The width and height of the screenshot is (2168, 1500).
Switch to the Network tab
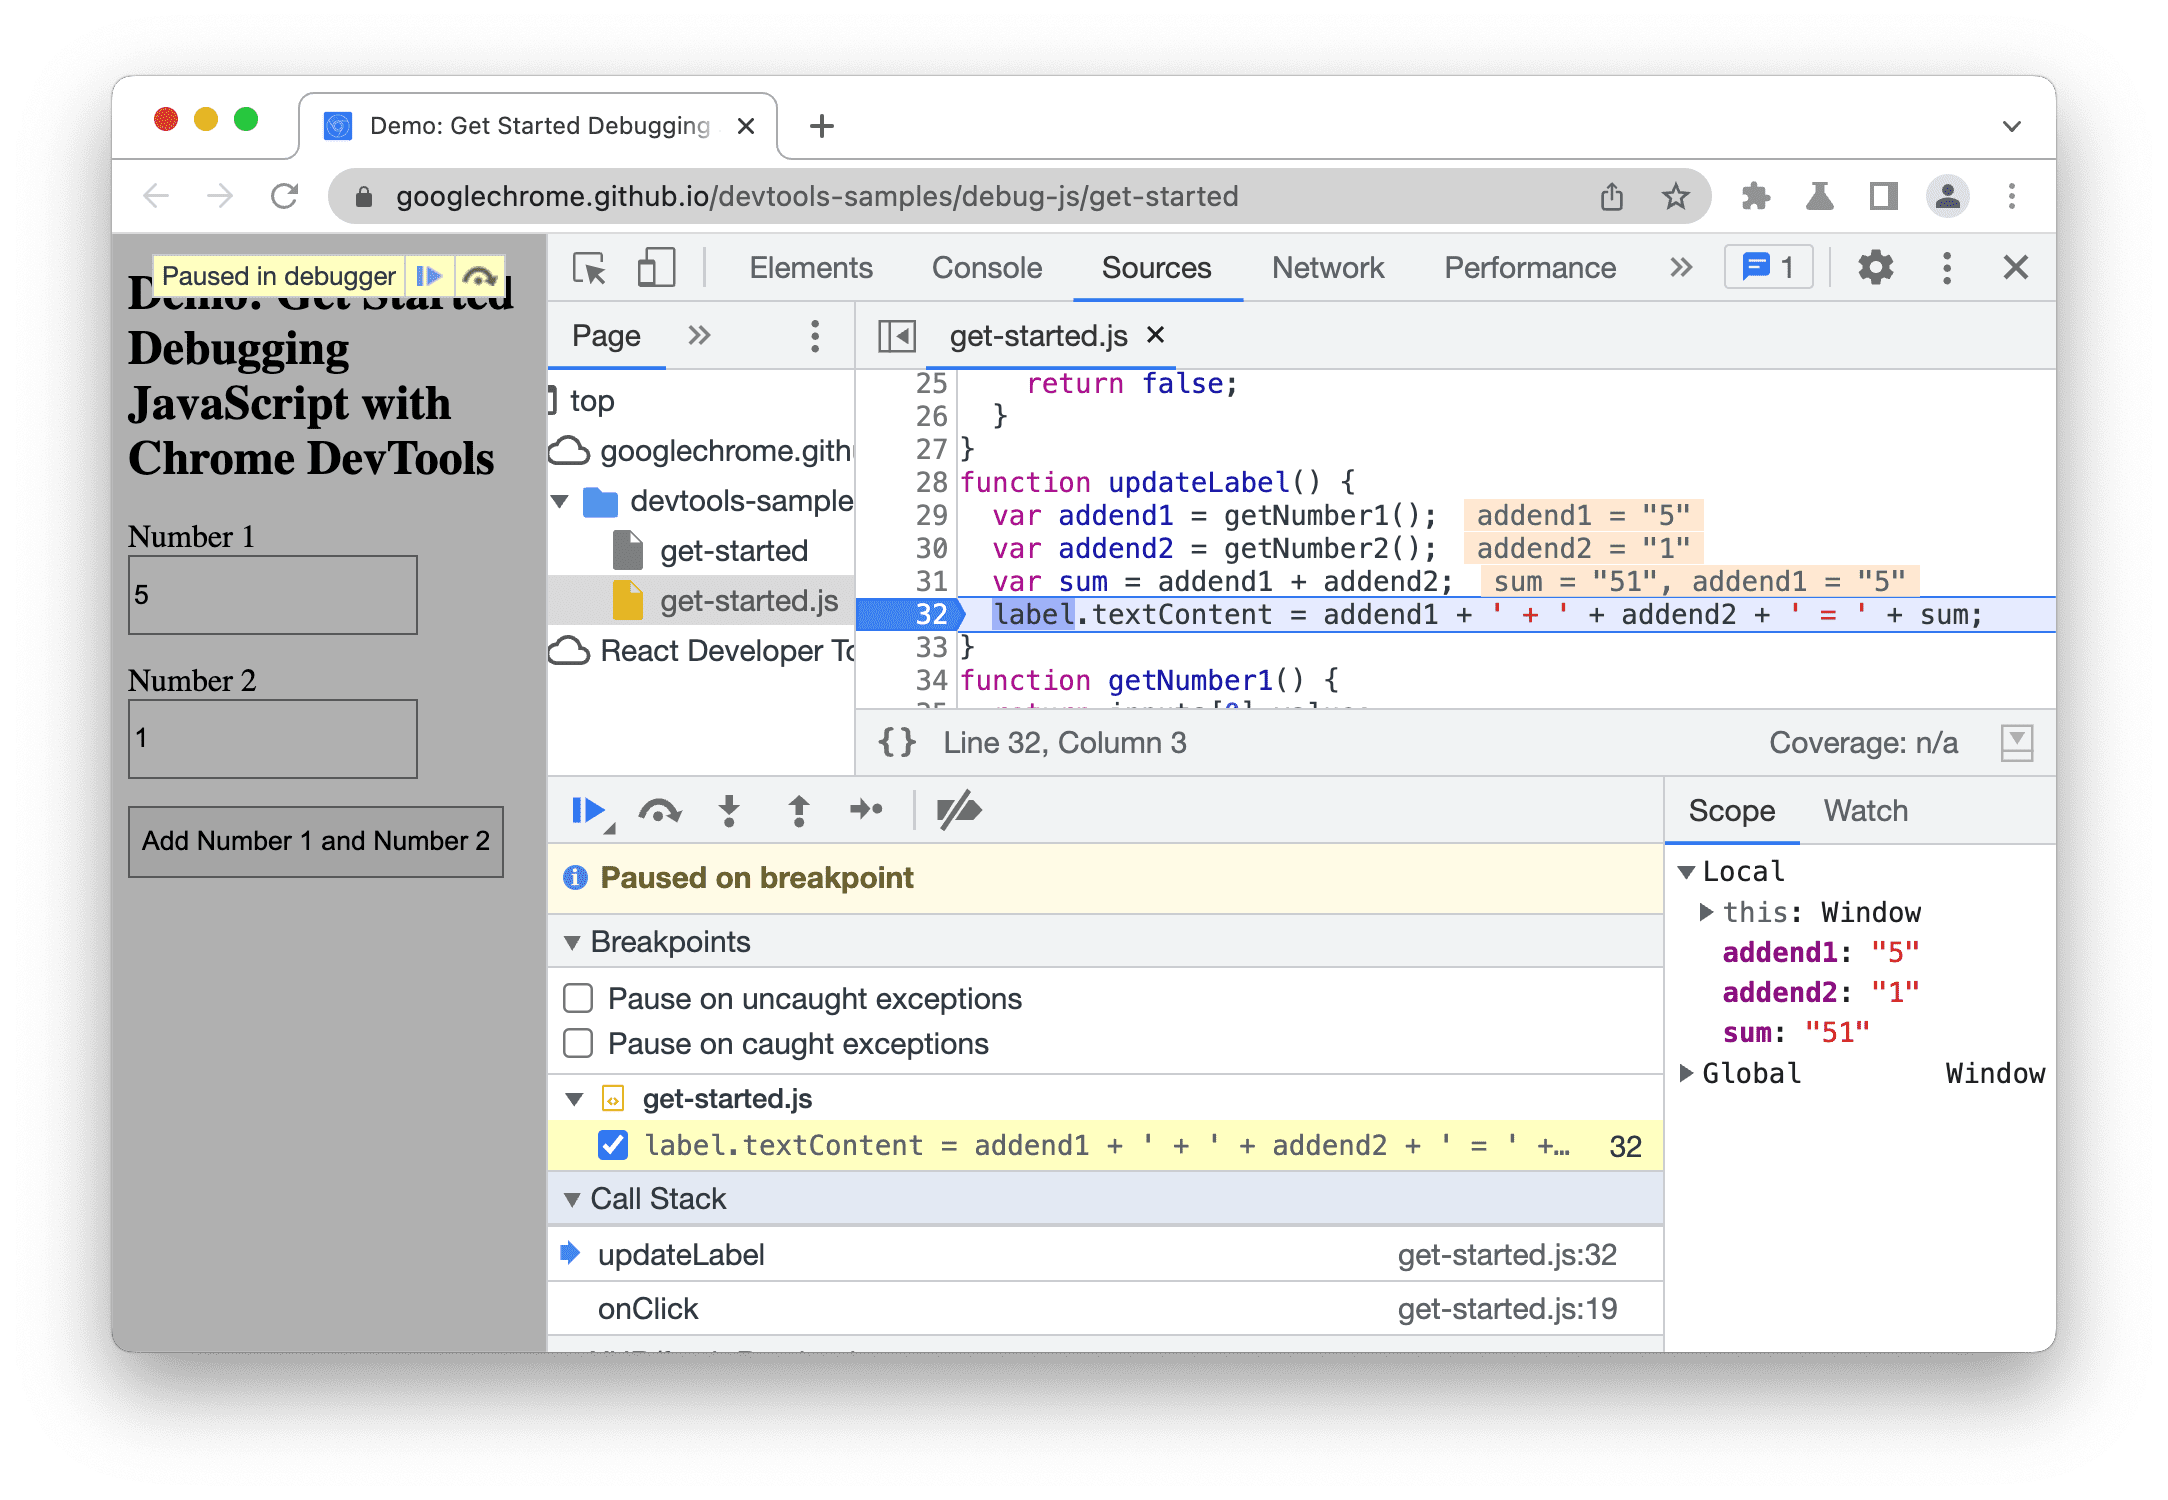coord(1329,267)
